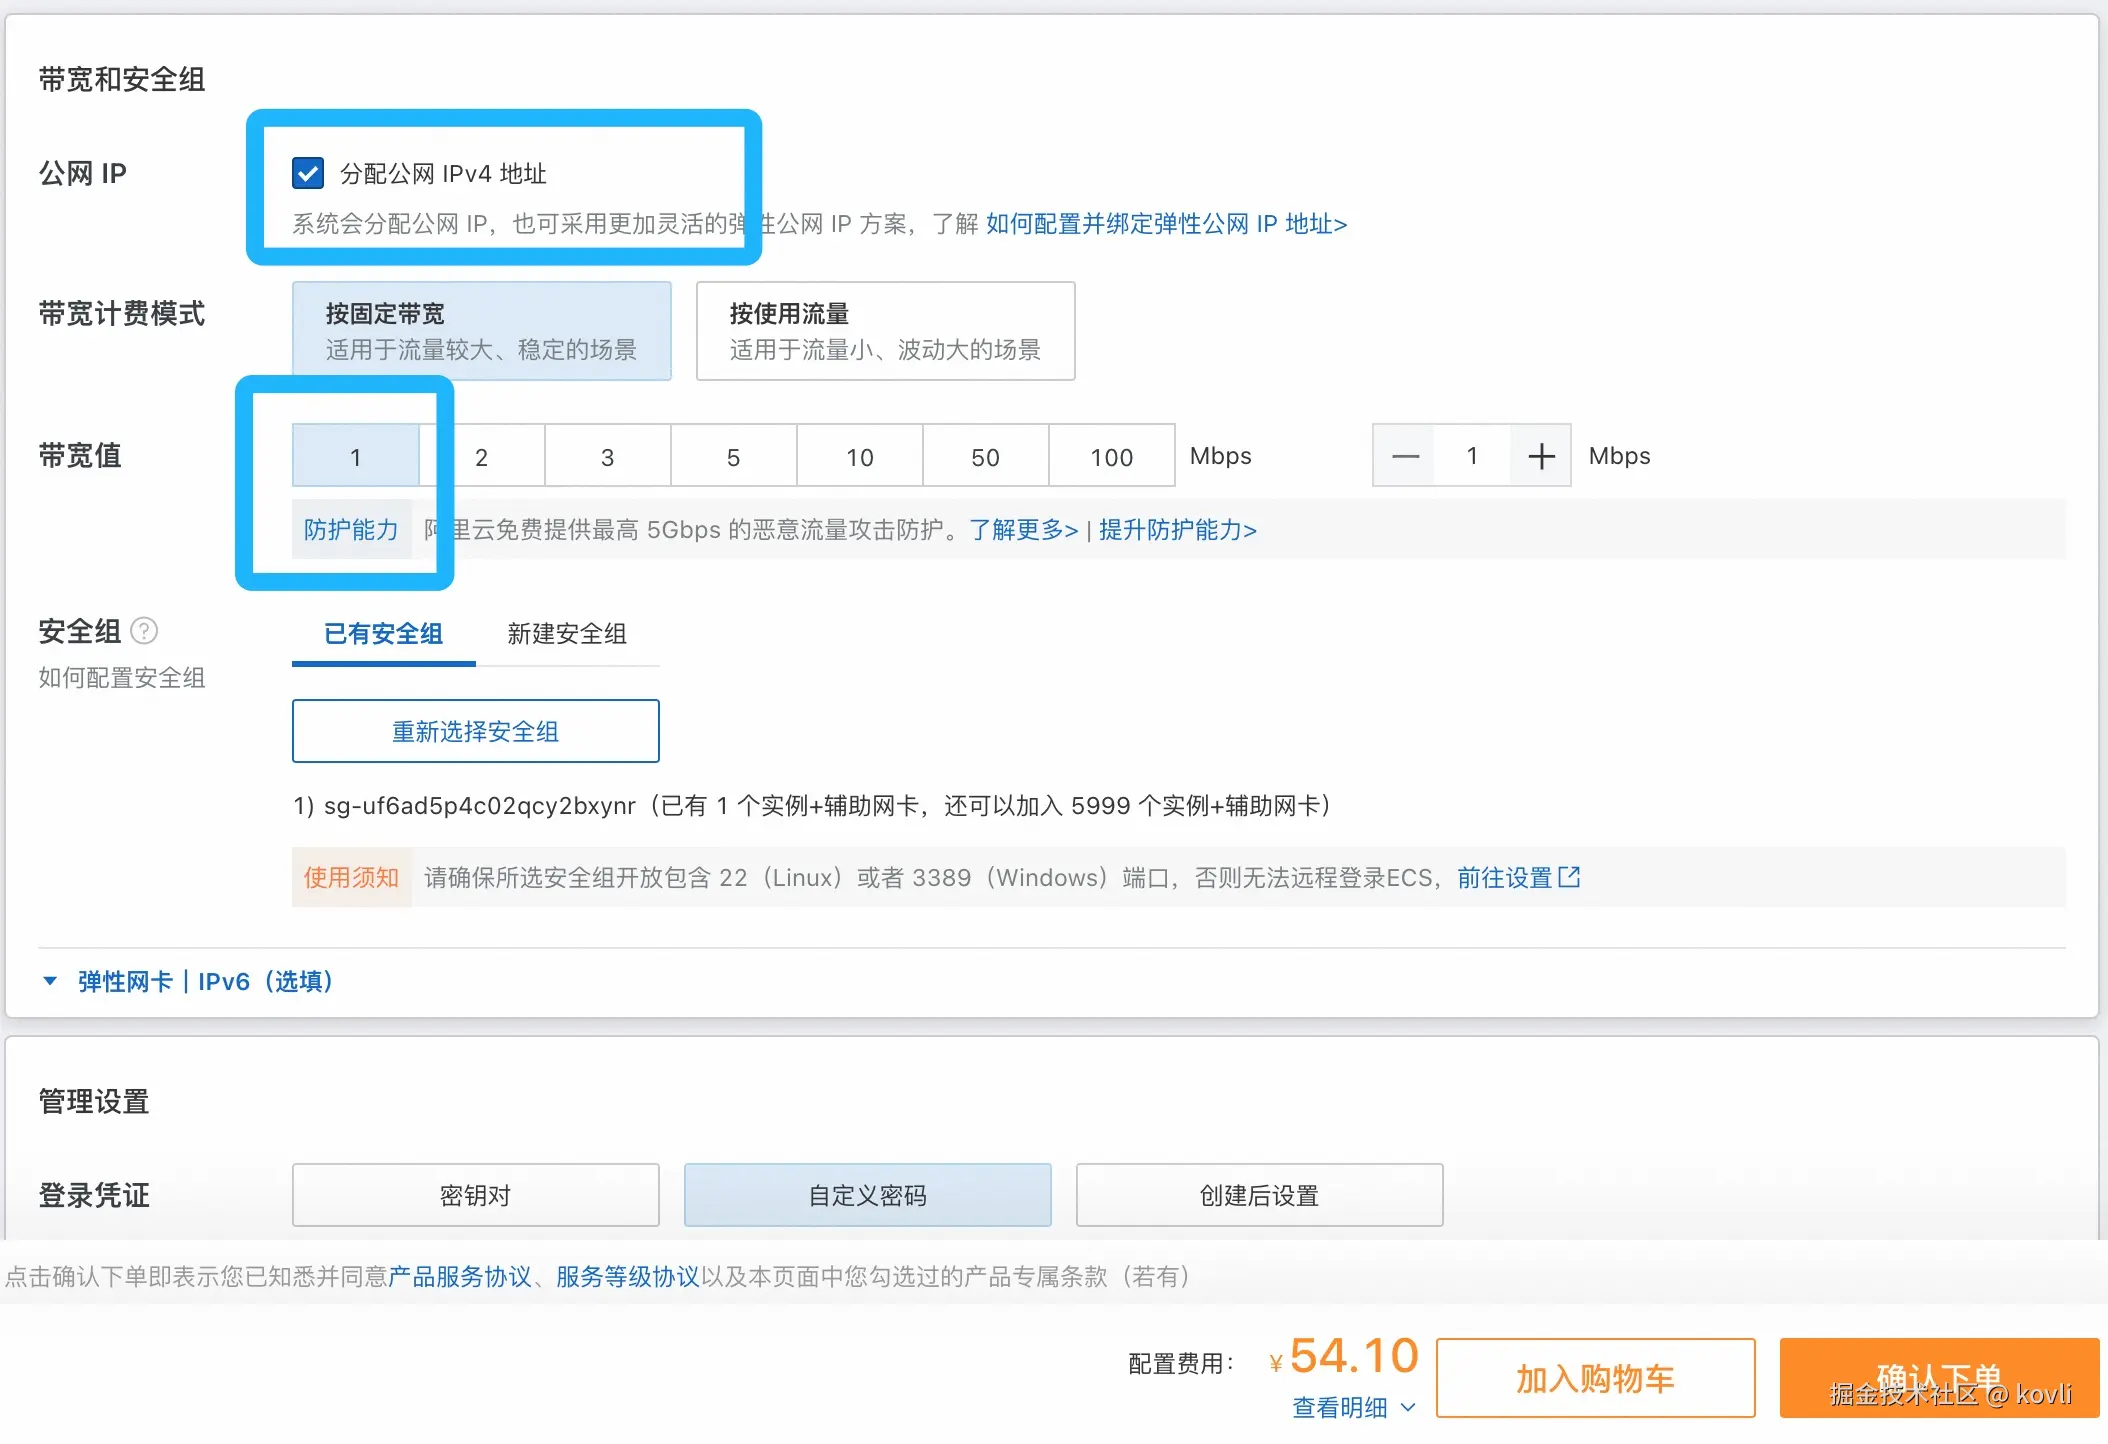Screen dimensions: 2108x1444
Task: Click the 重新选择安全组 button
Action: click(x=475, y=731)
